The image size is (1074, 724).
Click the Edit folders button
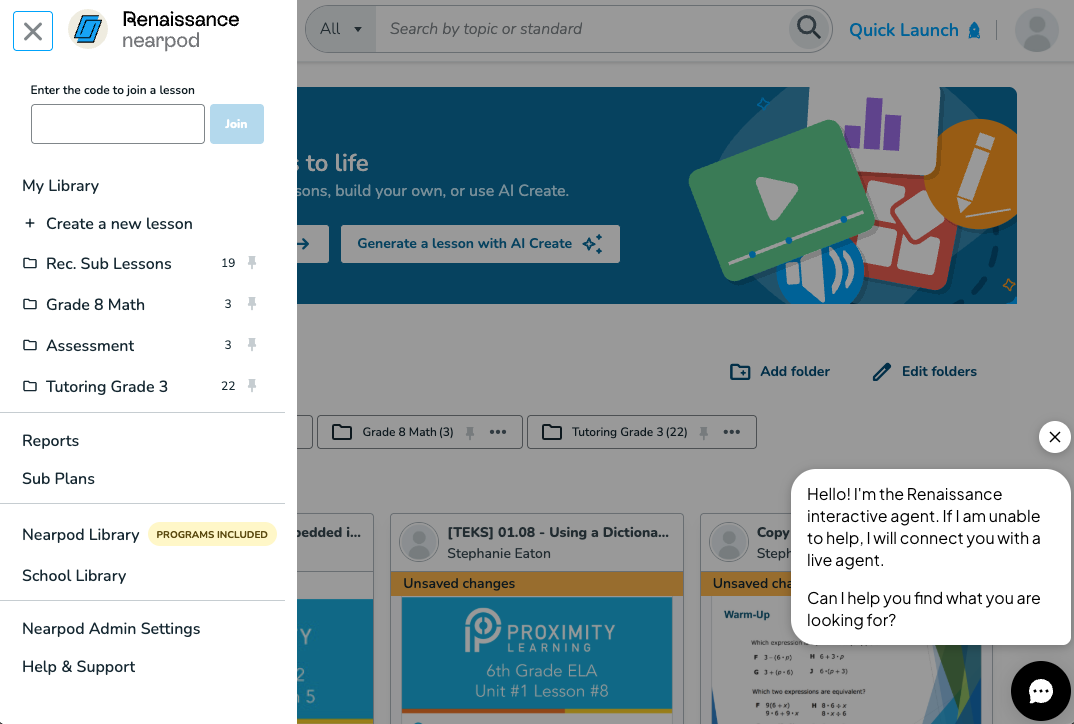925,372
